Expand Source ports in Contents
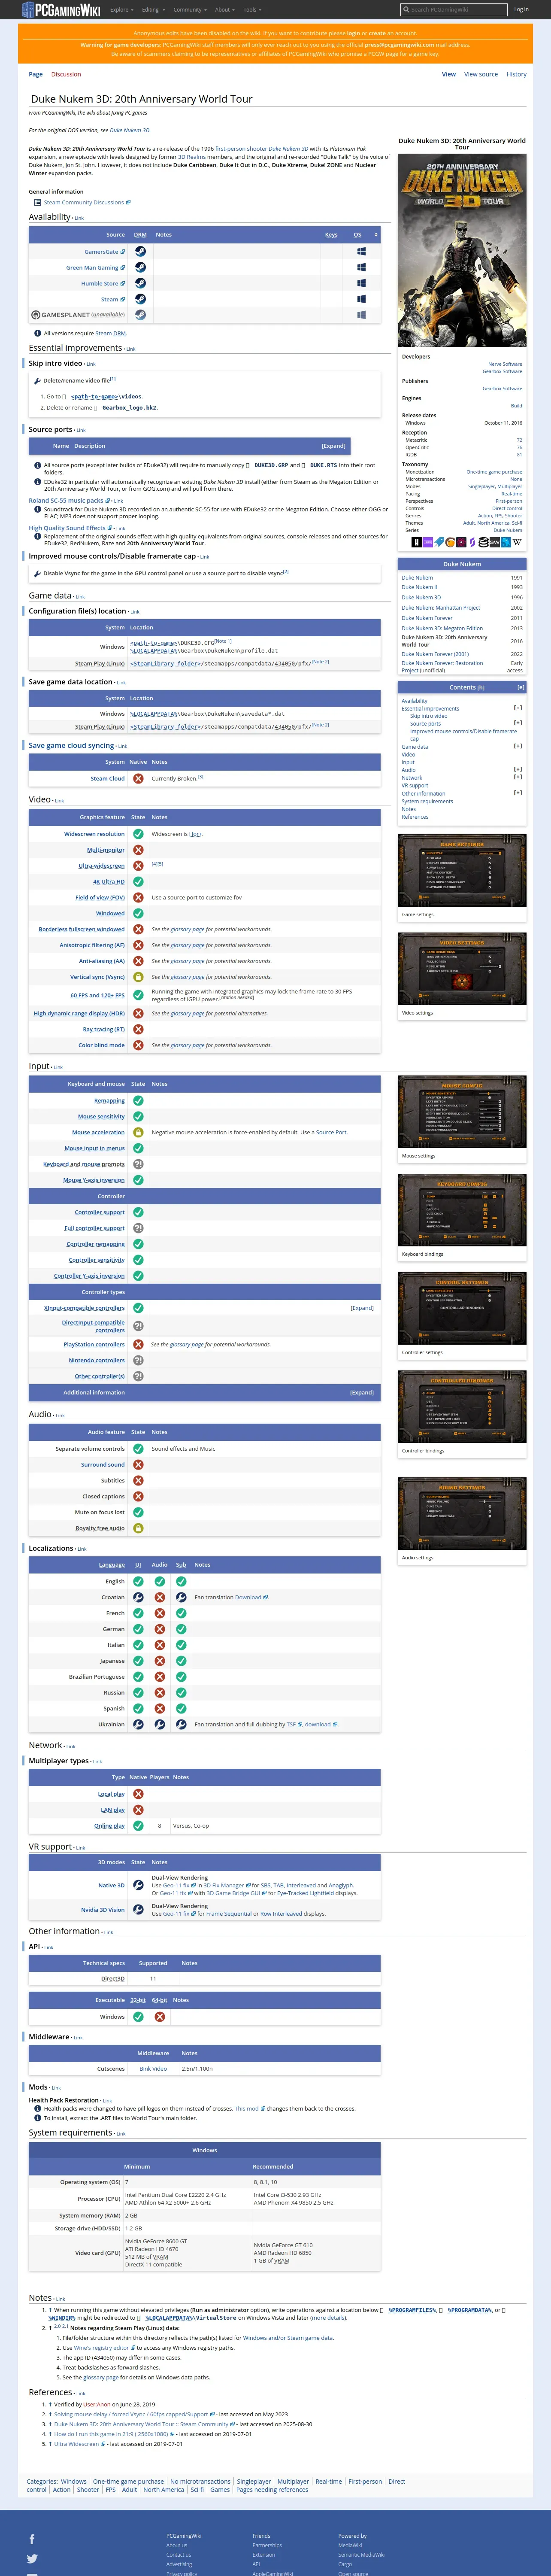 coord(518,723)
